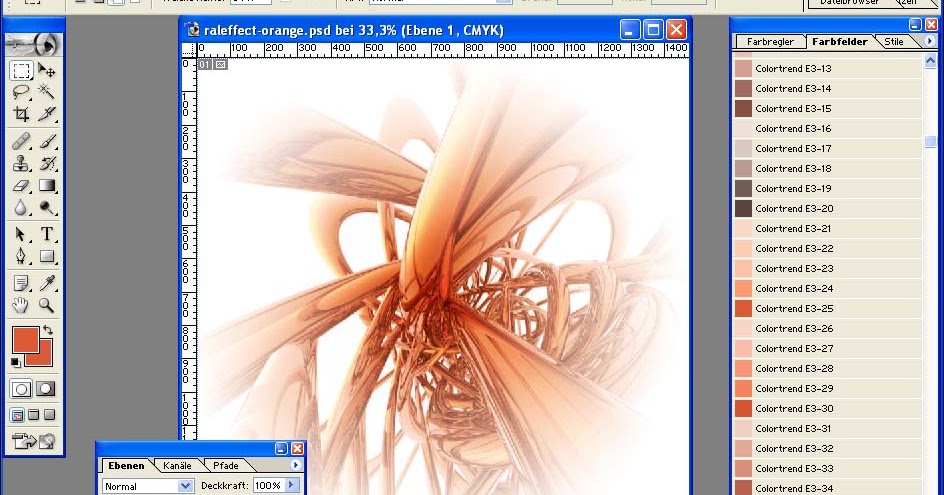Pick the Clone Stamp tool
Viewport: 944px width, 495px height.
tap(21, 163)
